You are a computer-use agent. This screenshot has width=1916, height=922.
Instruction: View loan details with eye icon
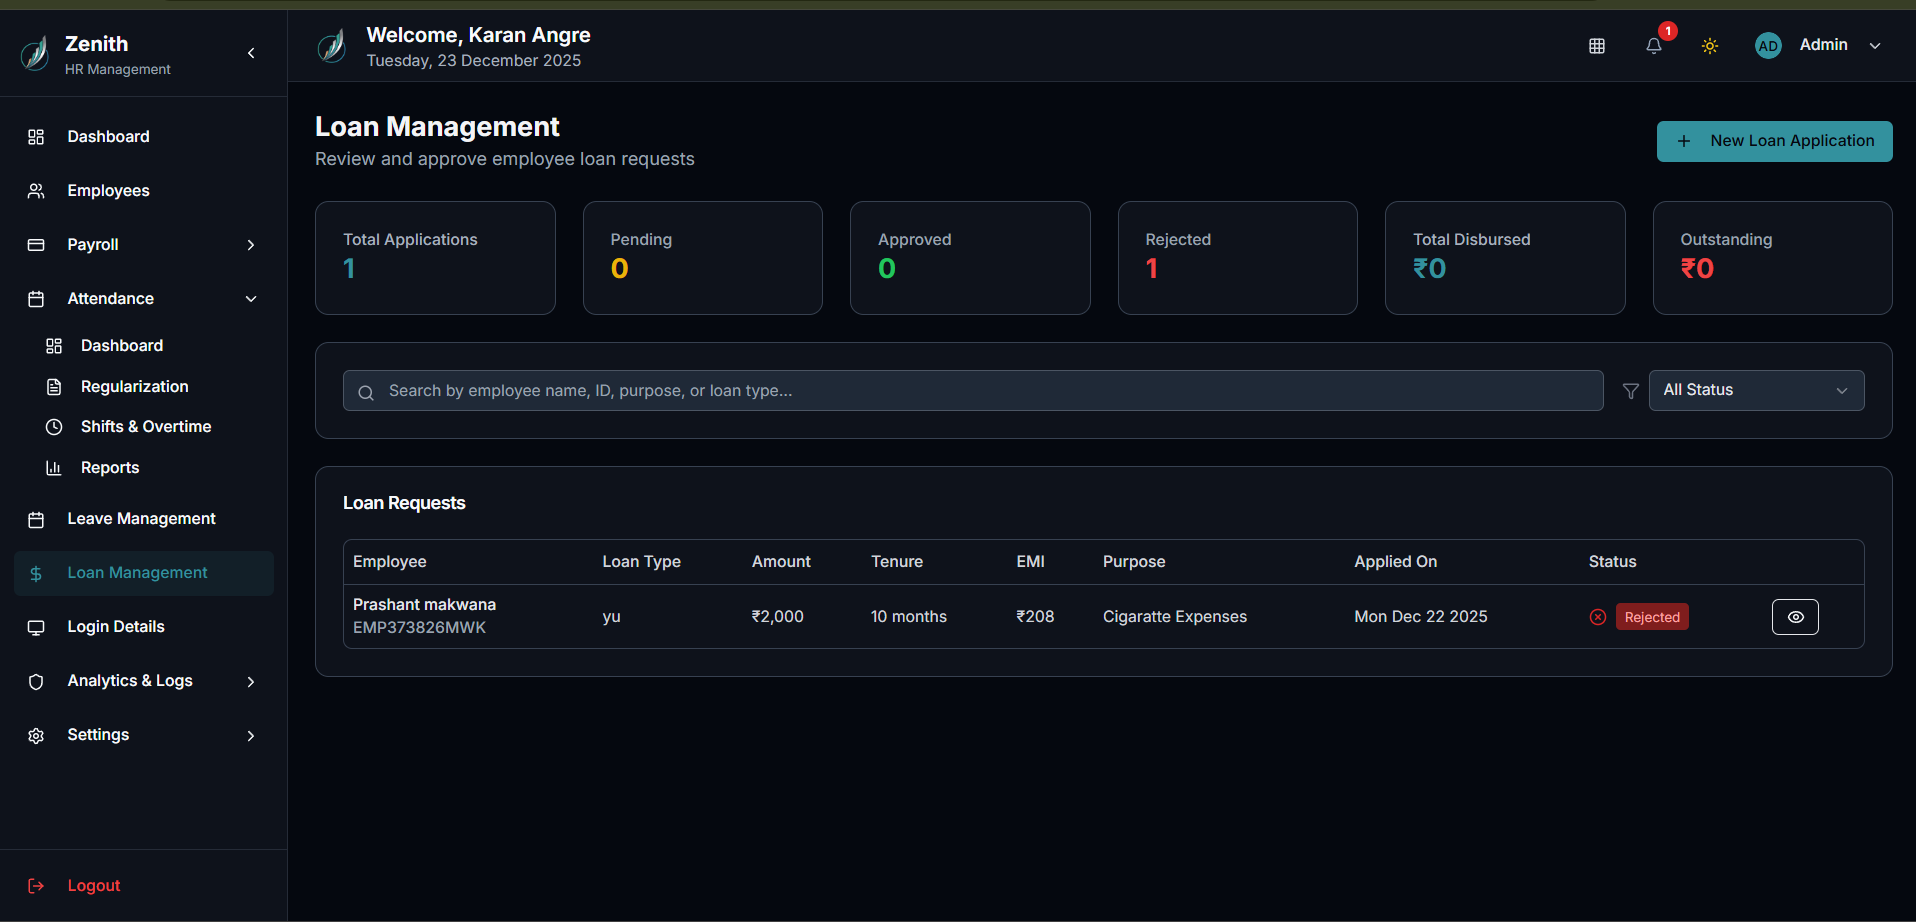pyautogui.click(x=1795, y=617)
